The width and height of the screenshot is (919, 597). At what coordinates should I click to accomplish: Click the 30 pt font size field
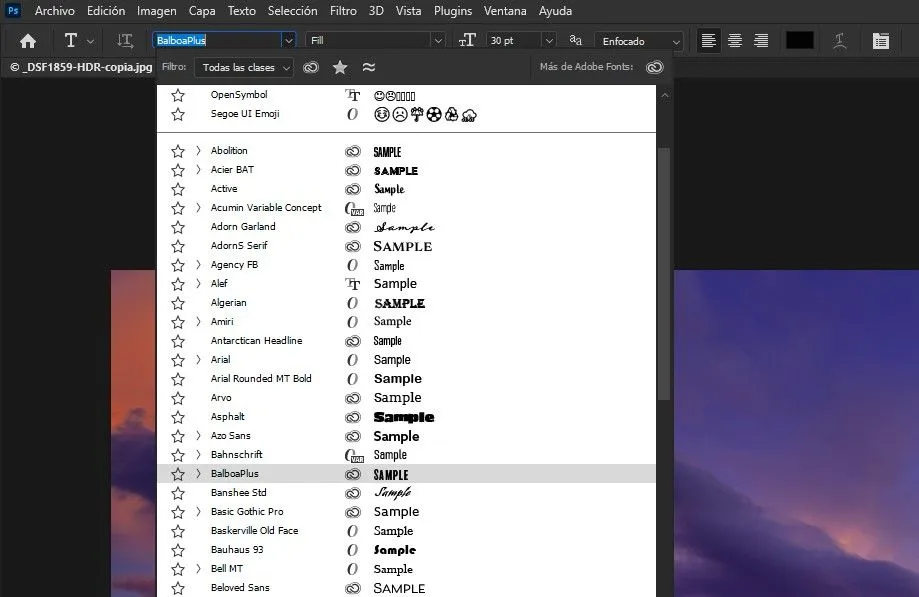(x=514, y=40)
